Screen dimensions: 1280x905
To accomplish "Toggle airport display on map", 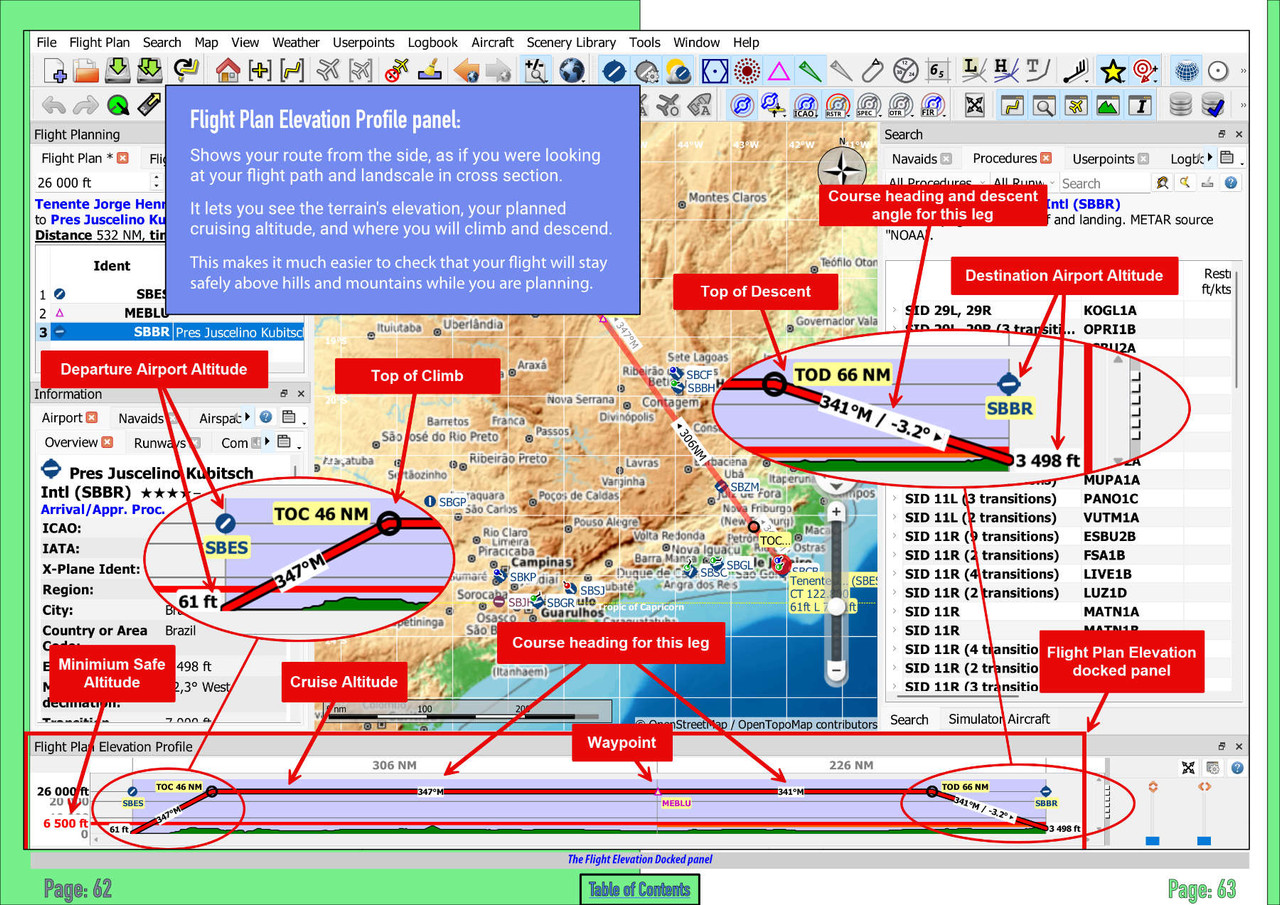I will click(x=614, y=70).
